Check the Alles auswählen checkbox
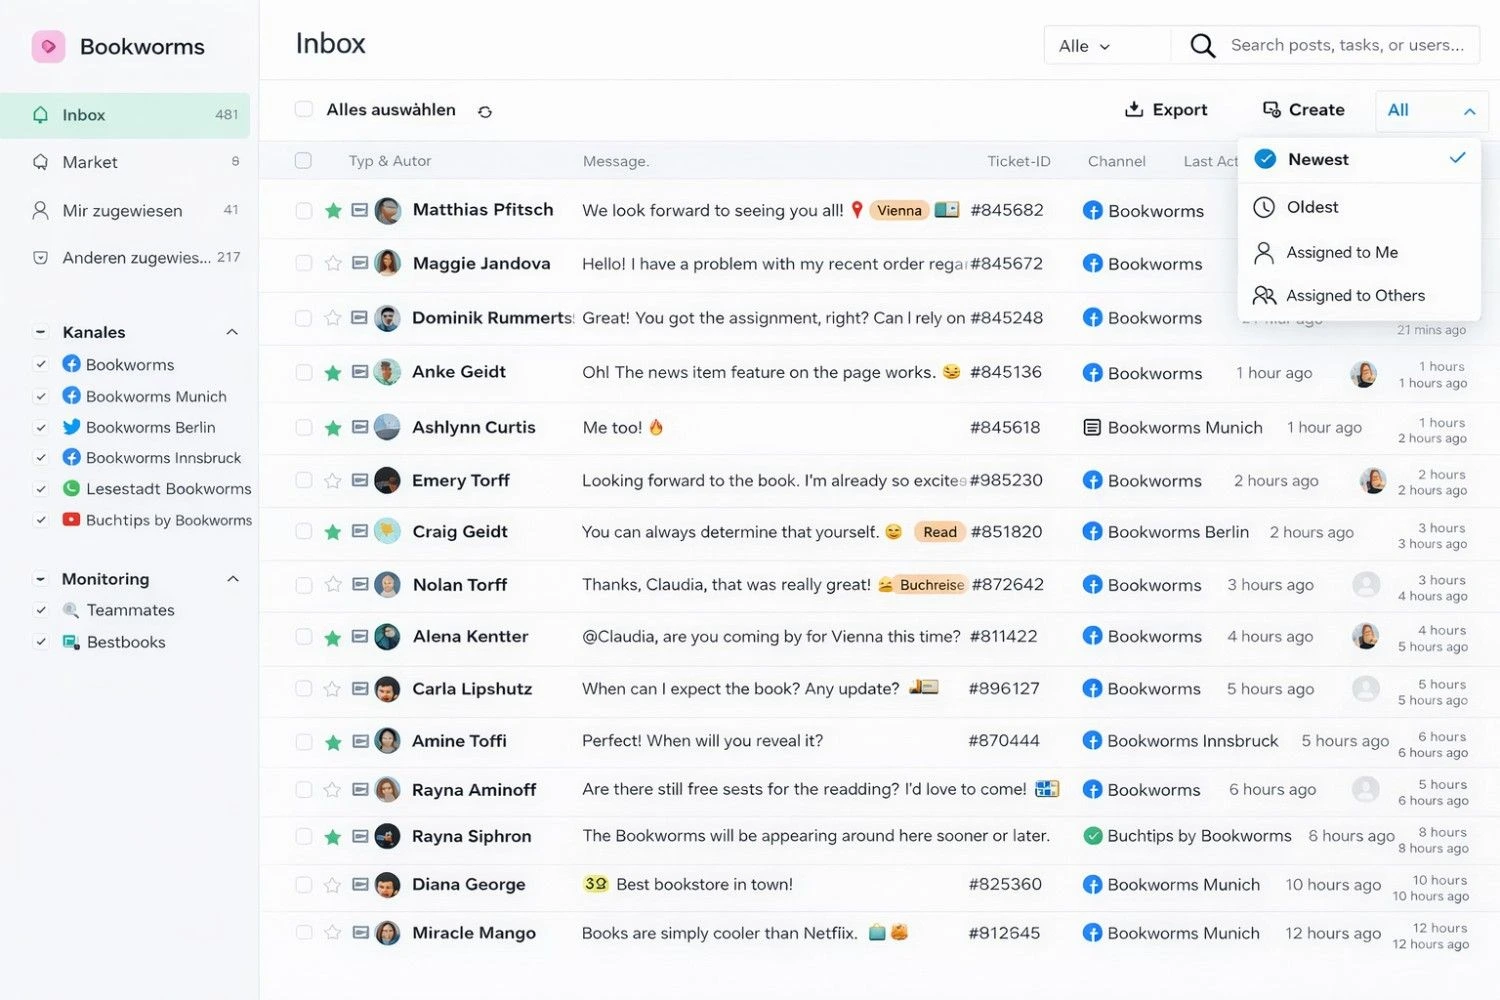Screen dimensions: 1500x1000 pyautogui.click(x=304, y=110)
